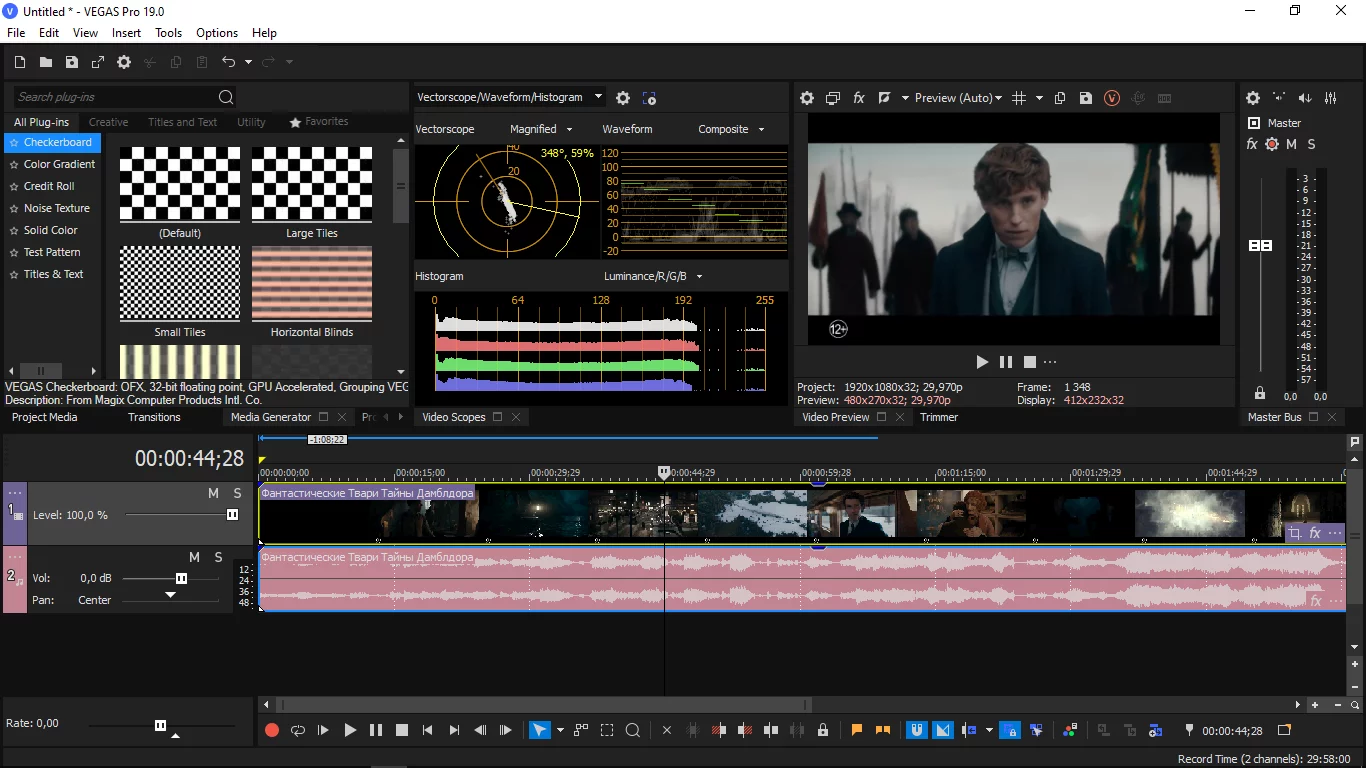Screen dimensions: 1366x768
Task: Select the Zoom magnifier tool in transport bar
Action: click(633, 730)
